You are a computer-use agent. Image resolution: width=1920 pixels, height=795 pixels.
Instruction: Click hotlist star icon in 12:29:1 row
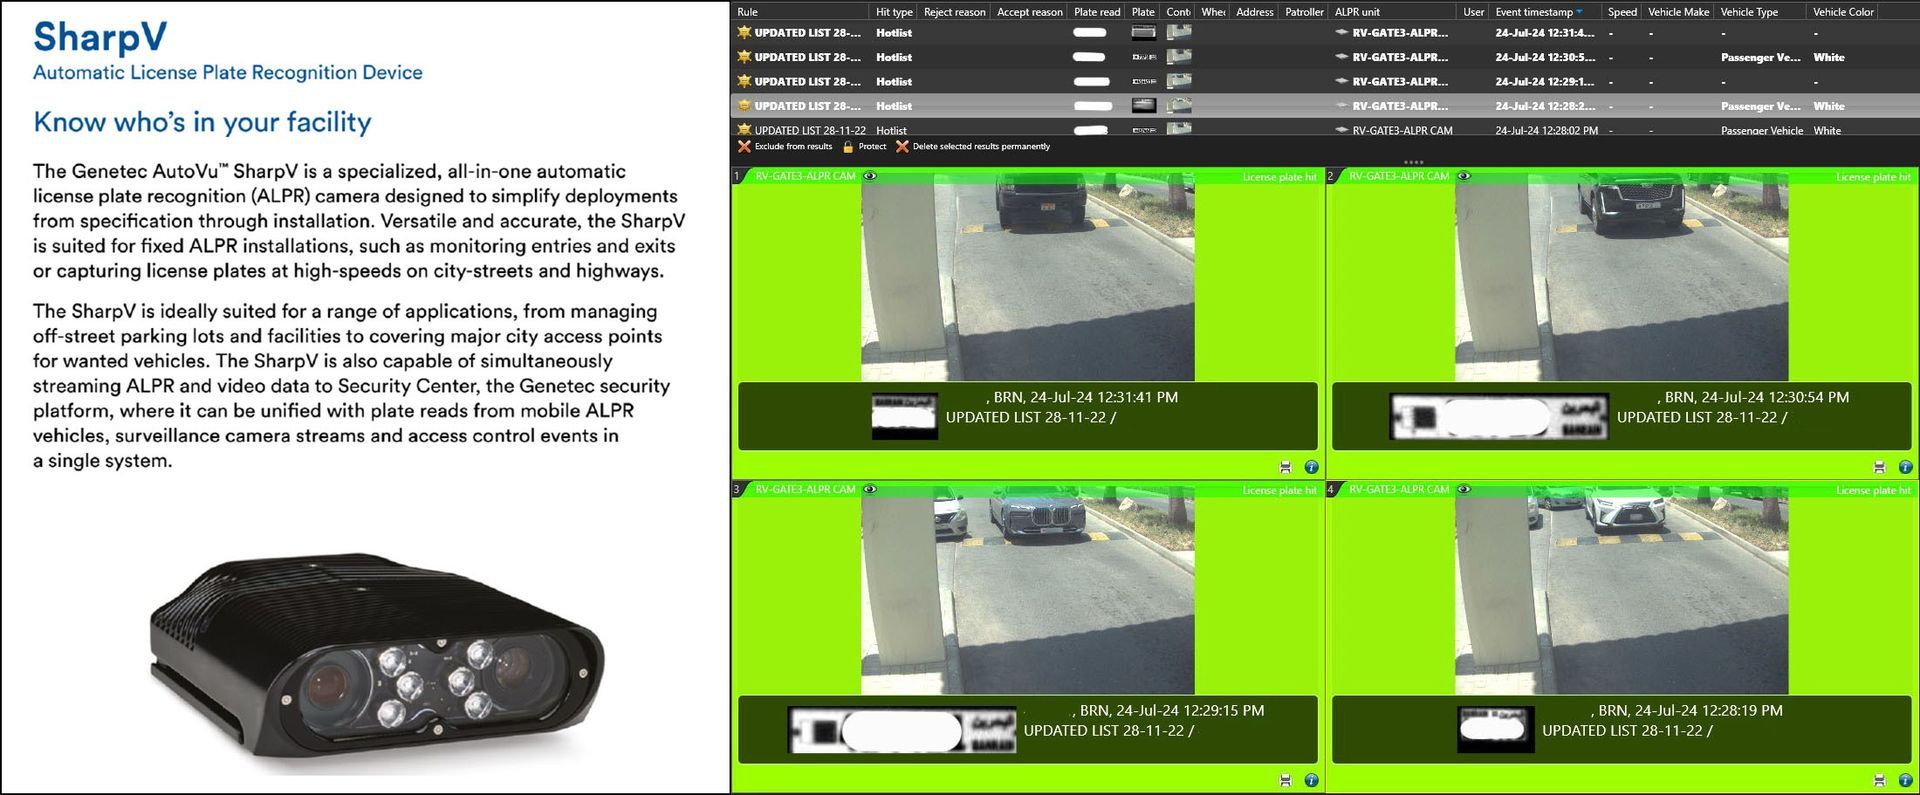pyautogui.click(x=744, y=81)
